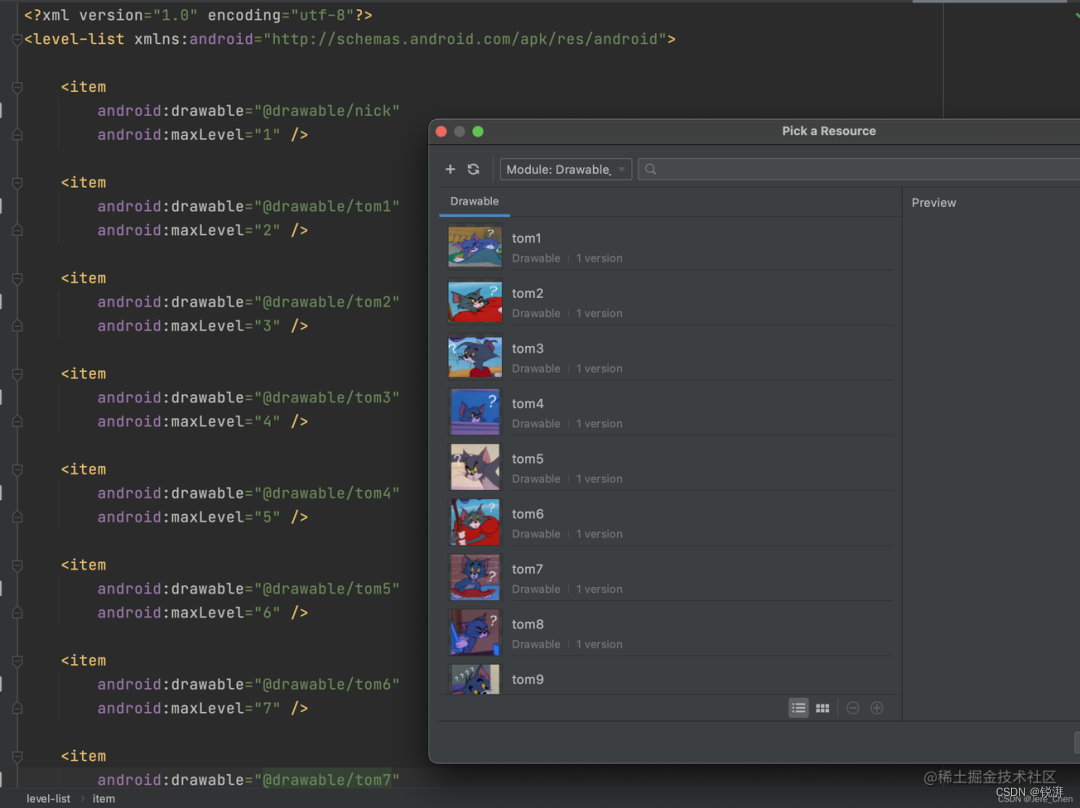Pick the tom3 drawable thumbnail
Viewport: 1080px width, 808px height.
click(475, 357)
